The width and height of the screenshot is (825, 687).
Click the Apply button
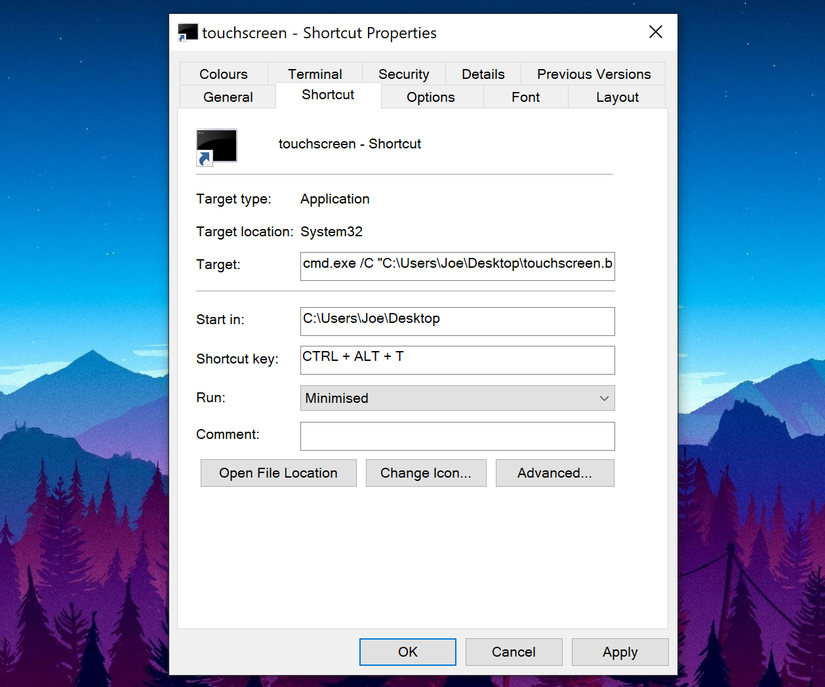tap(620, 652)
